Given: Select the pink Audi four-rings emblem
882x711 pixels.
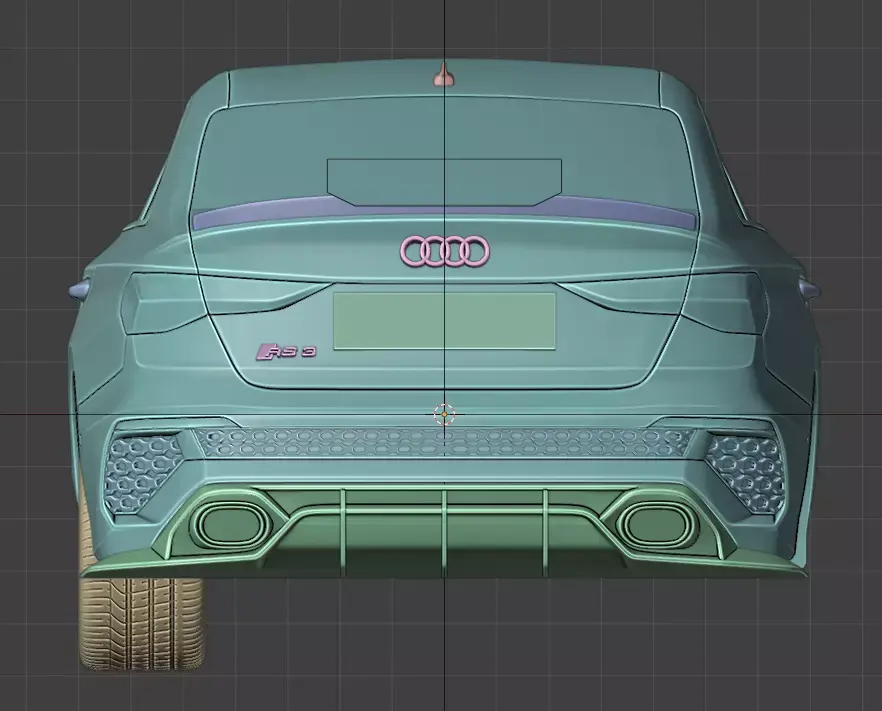Looking at the screenshot, I should coord(445,250).
